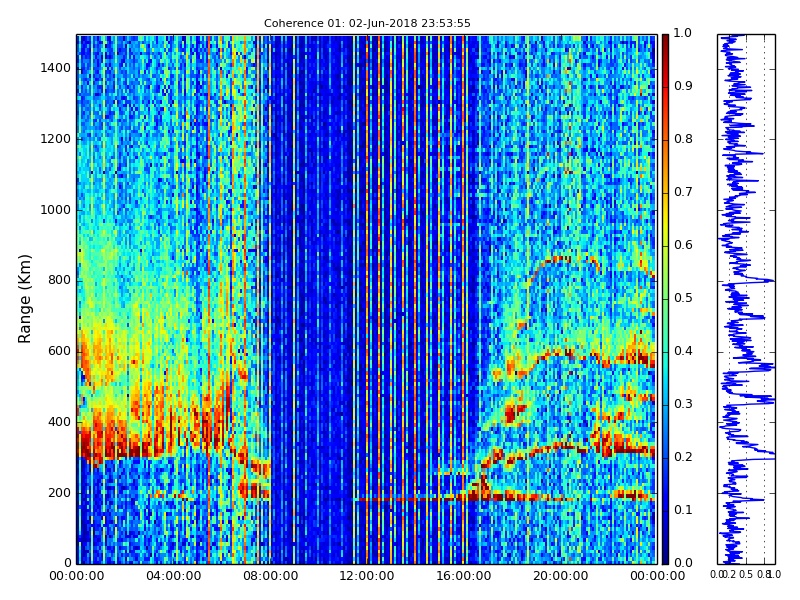Click the 20:00:00 time tick label
Screen dimensions: 800x600
560,576
